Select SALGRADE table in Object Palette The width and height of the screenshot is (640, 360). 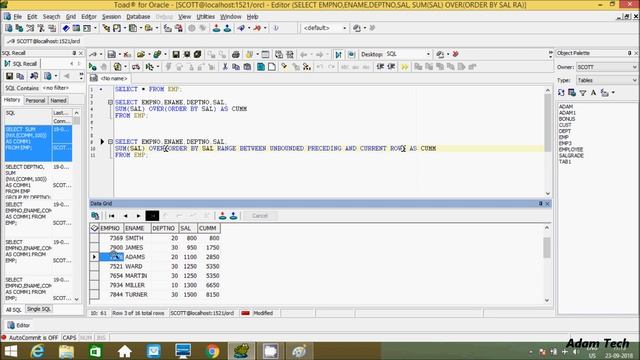coord(571,156)
